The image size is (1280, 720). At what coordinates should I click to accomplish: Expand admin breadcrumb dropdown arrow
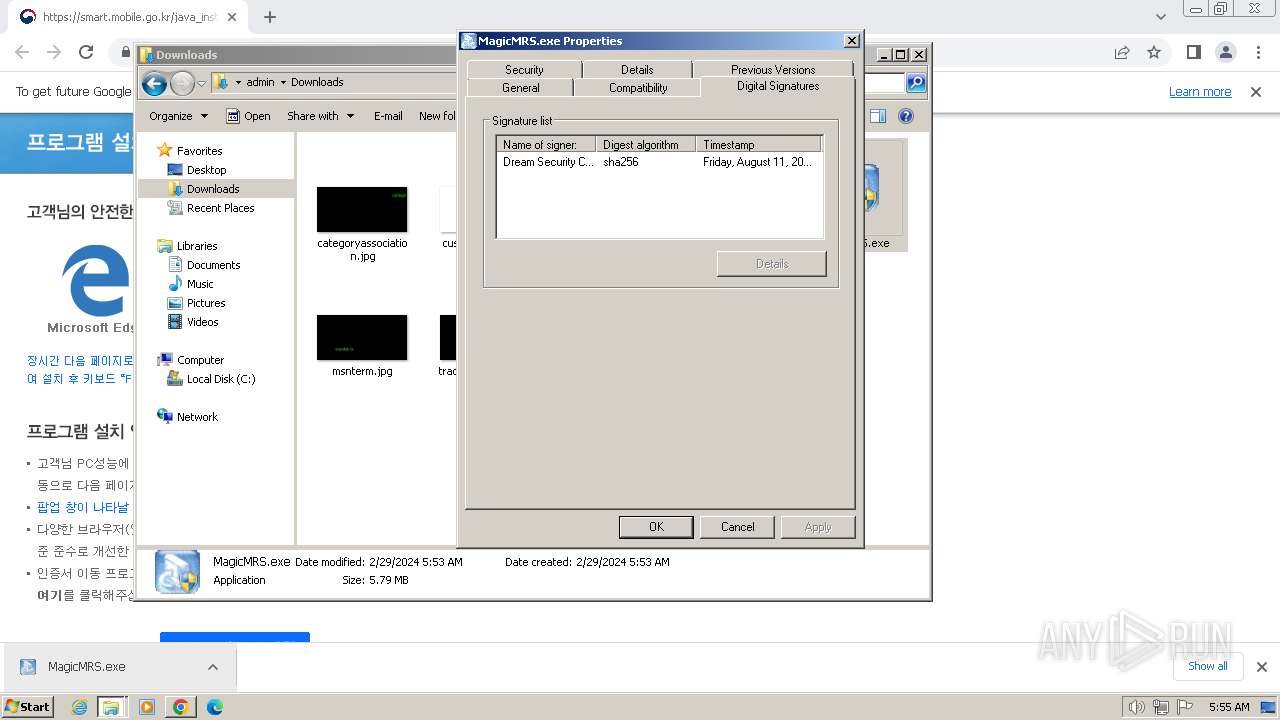[283, 82]
